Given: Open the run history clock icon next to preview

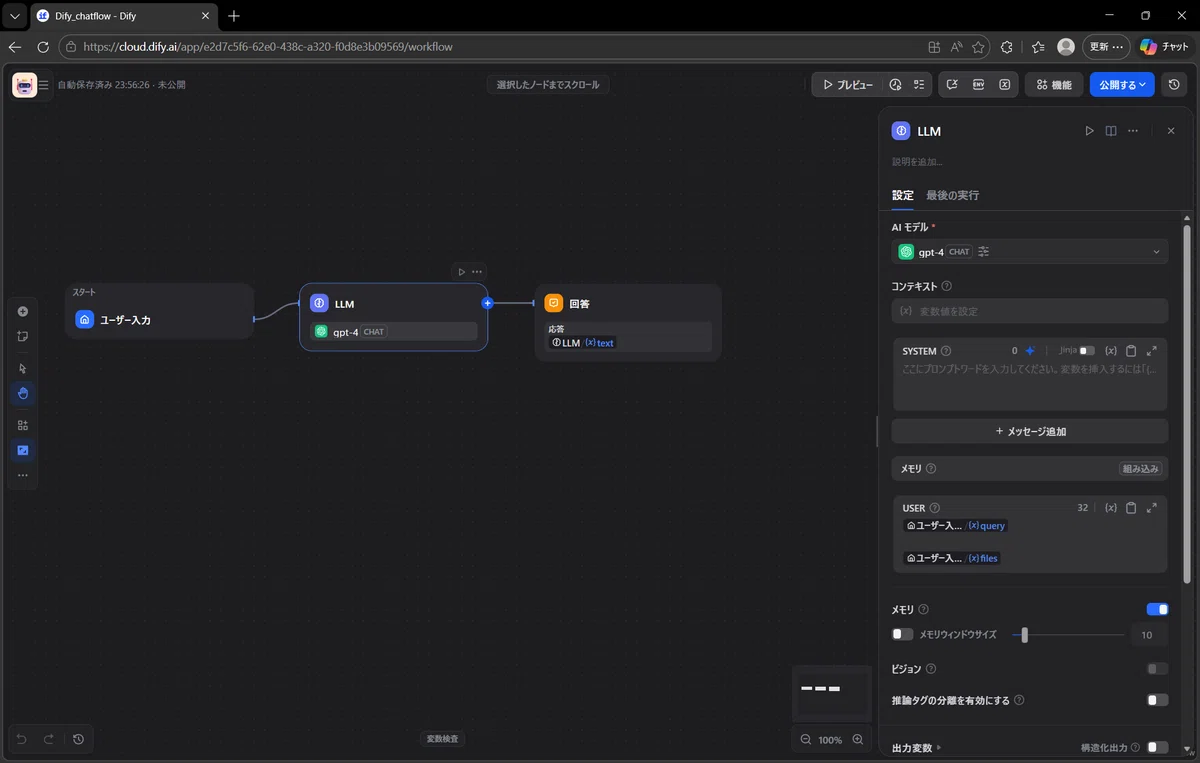Looking at the screenshot, I should (896, 85).
